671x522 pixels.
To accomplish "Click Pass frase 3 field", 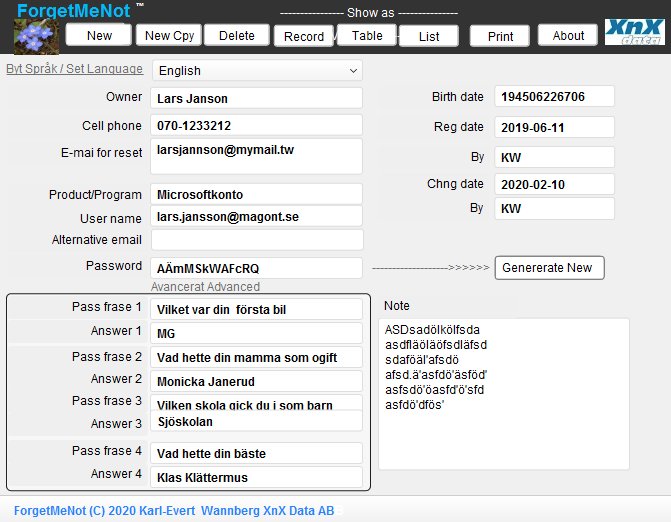I will (x=256, y=402).
